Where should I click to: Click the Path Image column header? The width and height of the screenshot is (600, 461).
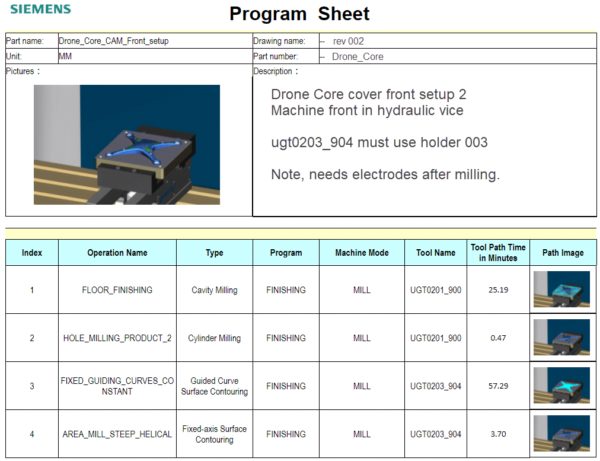coord(563,253)
